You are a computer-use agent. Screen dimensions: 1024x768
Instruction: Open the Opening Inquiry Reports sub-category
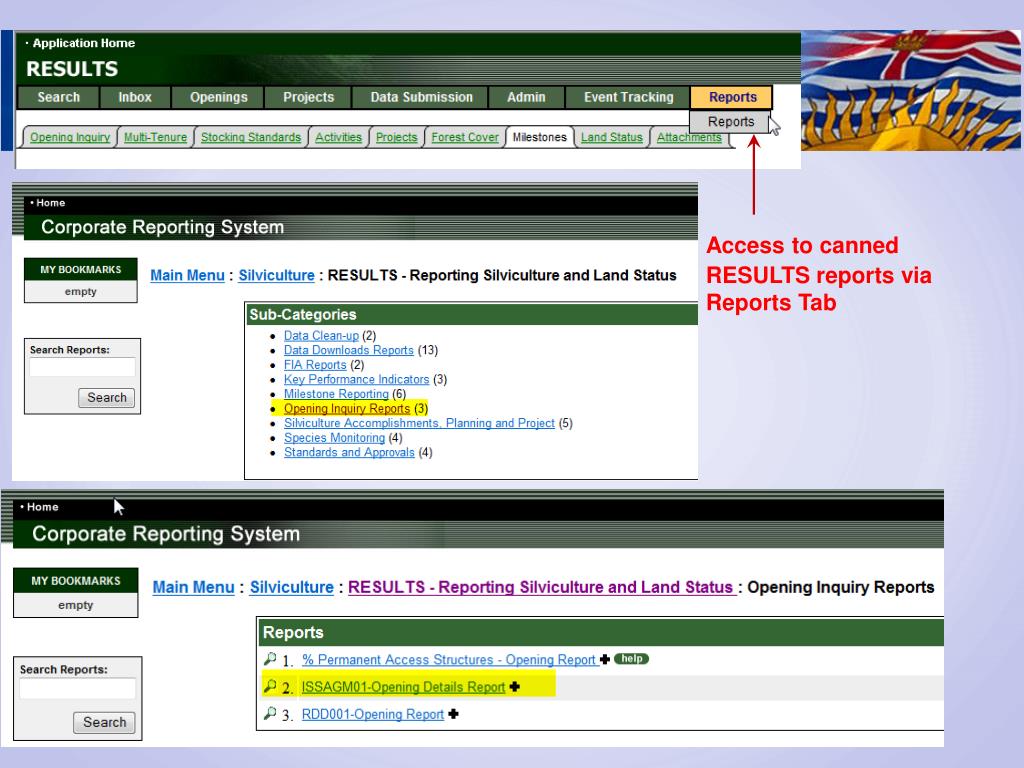coord(348,408)
